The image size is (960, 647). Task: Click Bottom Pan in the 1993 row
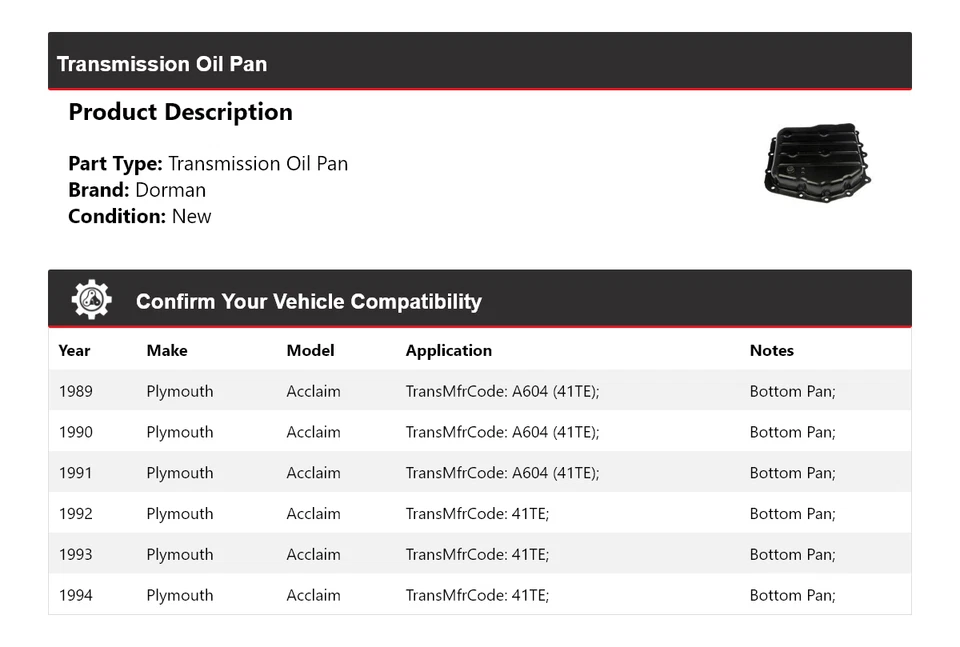[x=792, y=555]
